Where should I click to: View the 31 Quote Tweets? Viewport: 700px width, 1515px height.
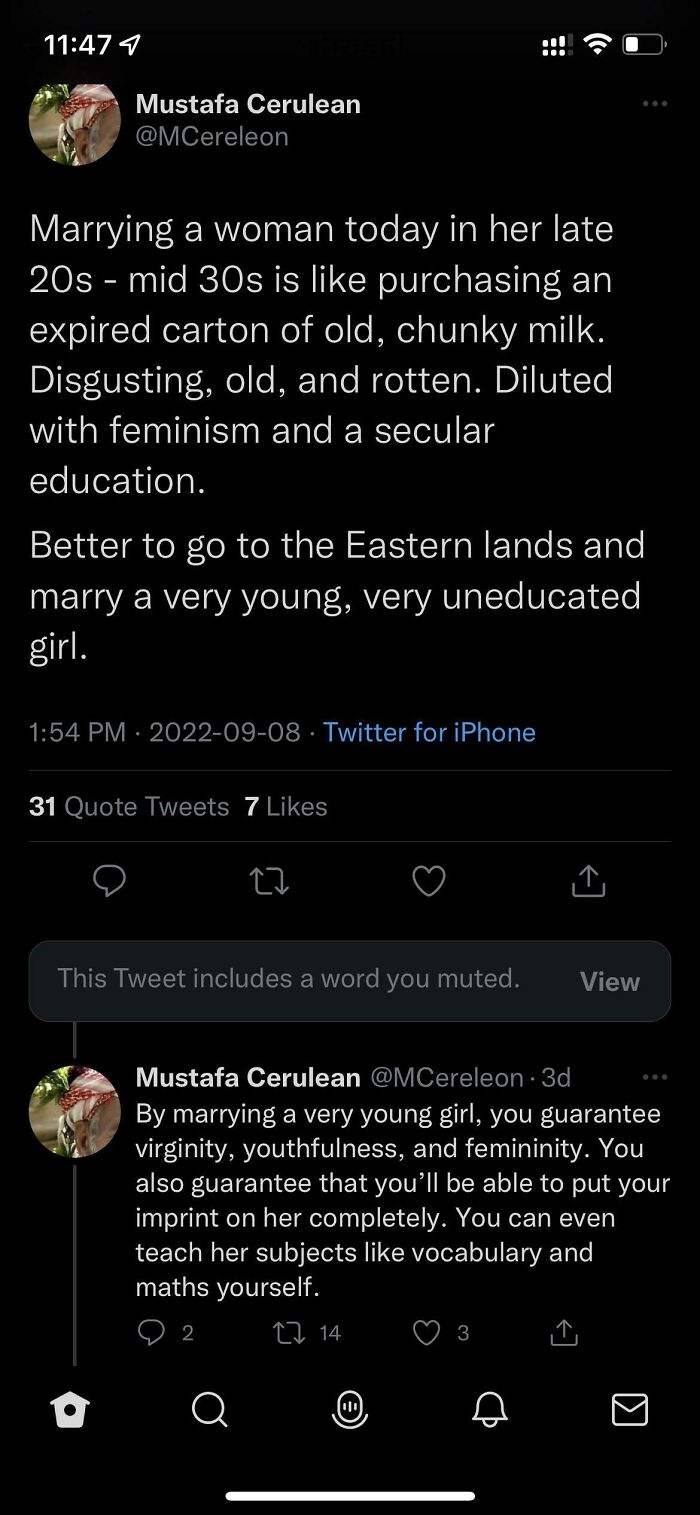[x=129, y=806]
